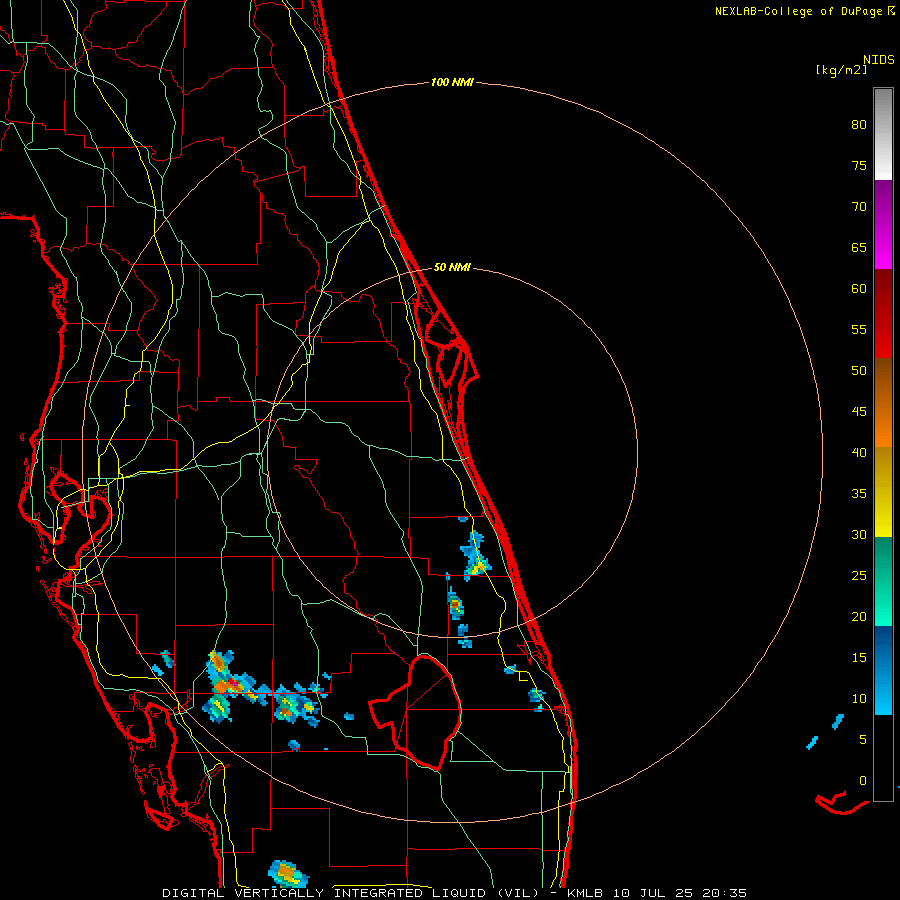Click the 15 value on the color scale
The image size is (900, 900).
859,658
